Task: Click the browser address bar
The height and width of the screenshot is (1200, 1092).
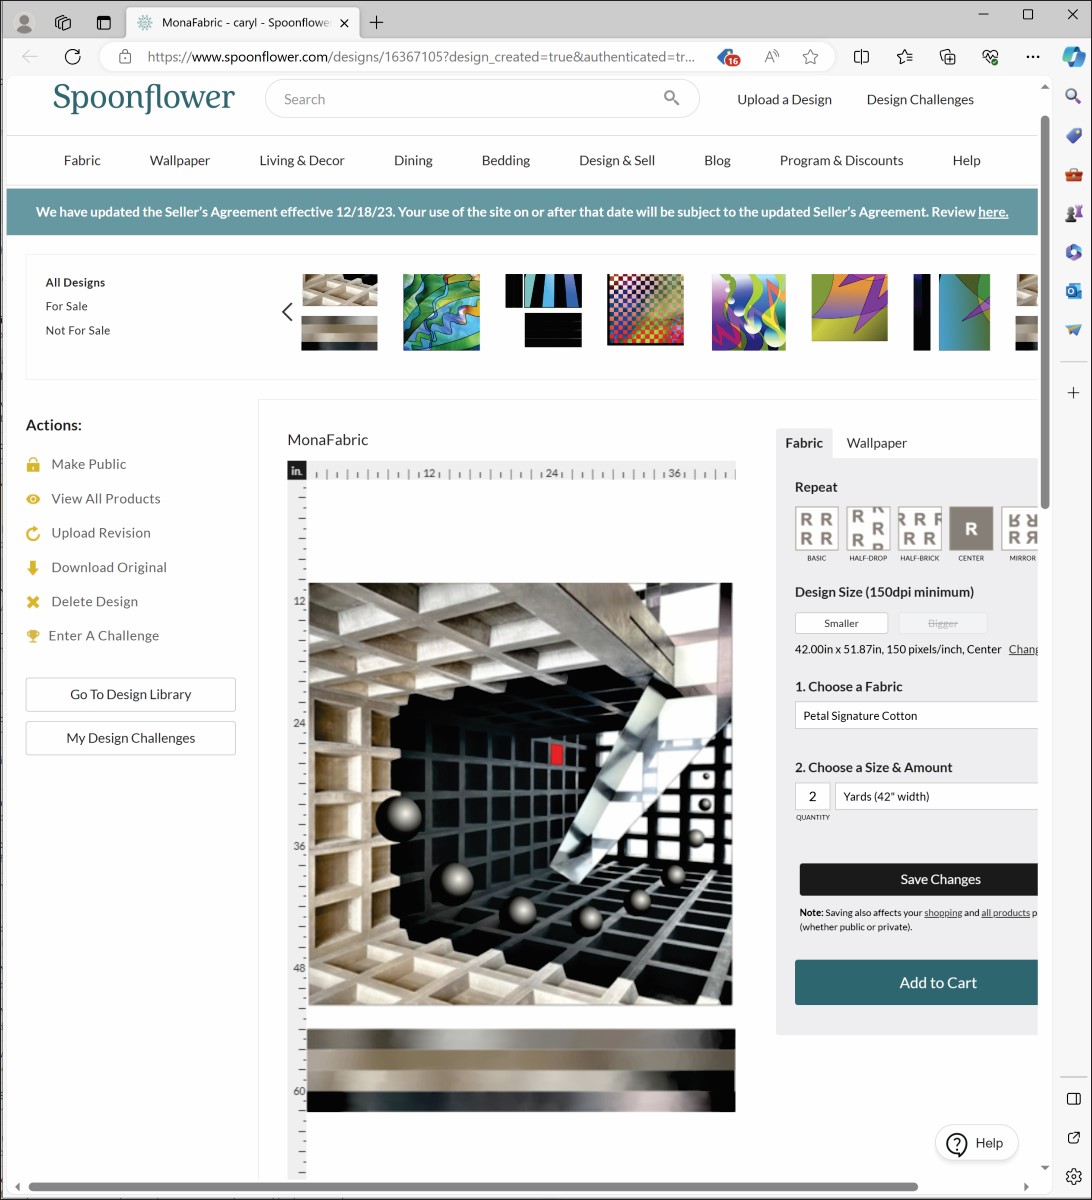Action: pyautogui.click(x=420, y=57)
